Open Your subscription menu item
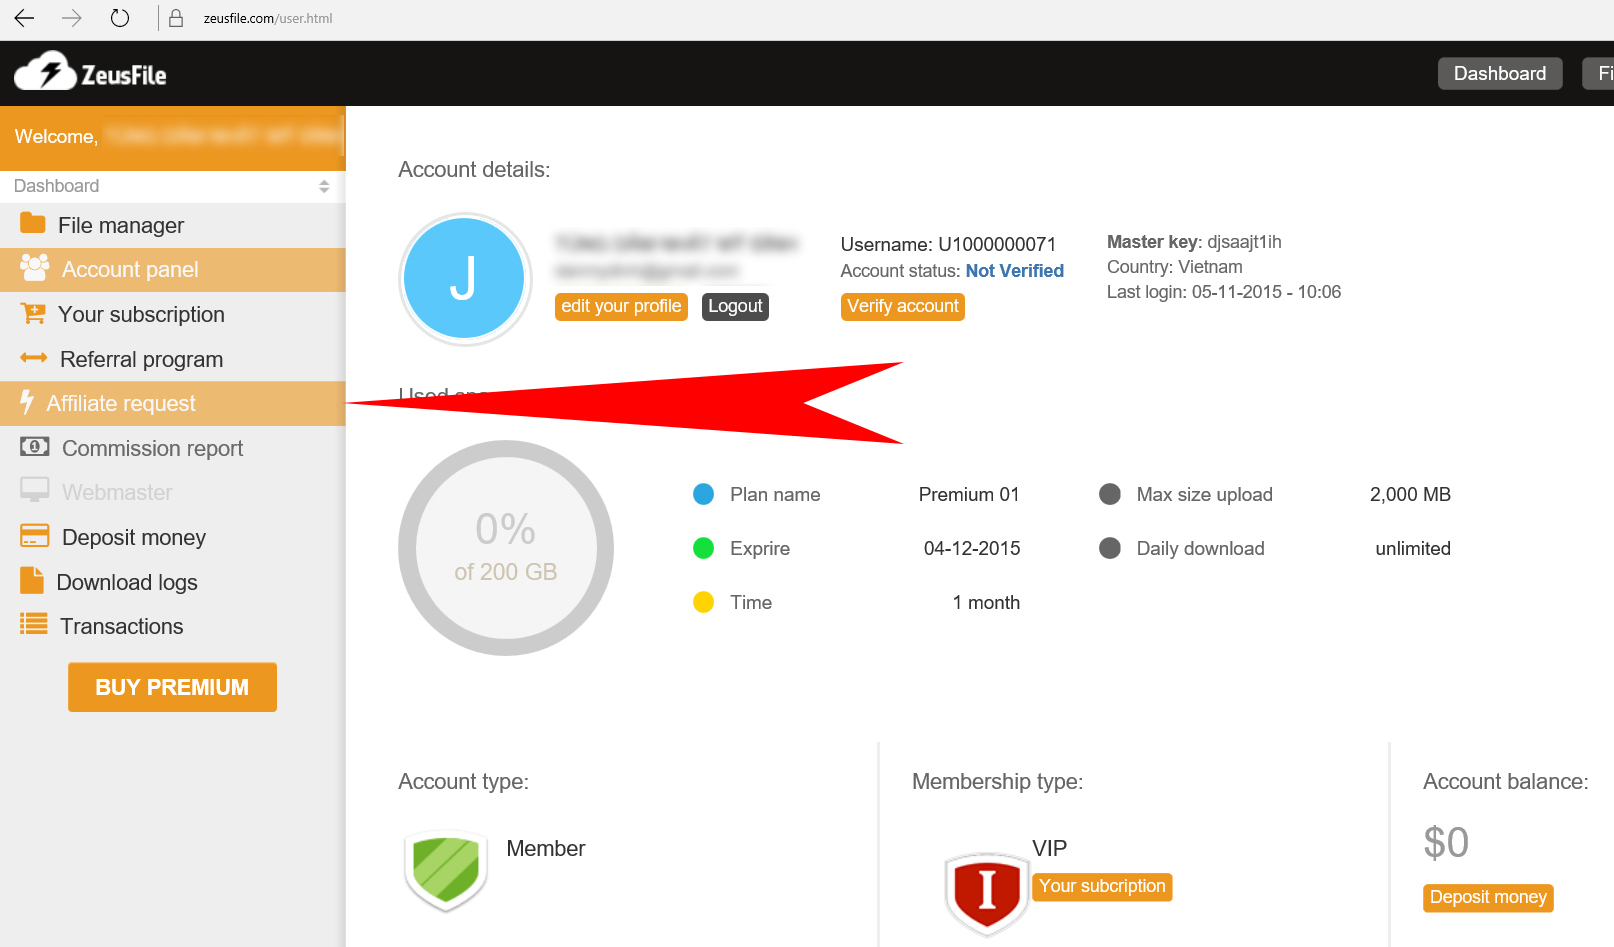 [172, 314]
